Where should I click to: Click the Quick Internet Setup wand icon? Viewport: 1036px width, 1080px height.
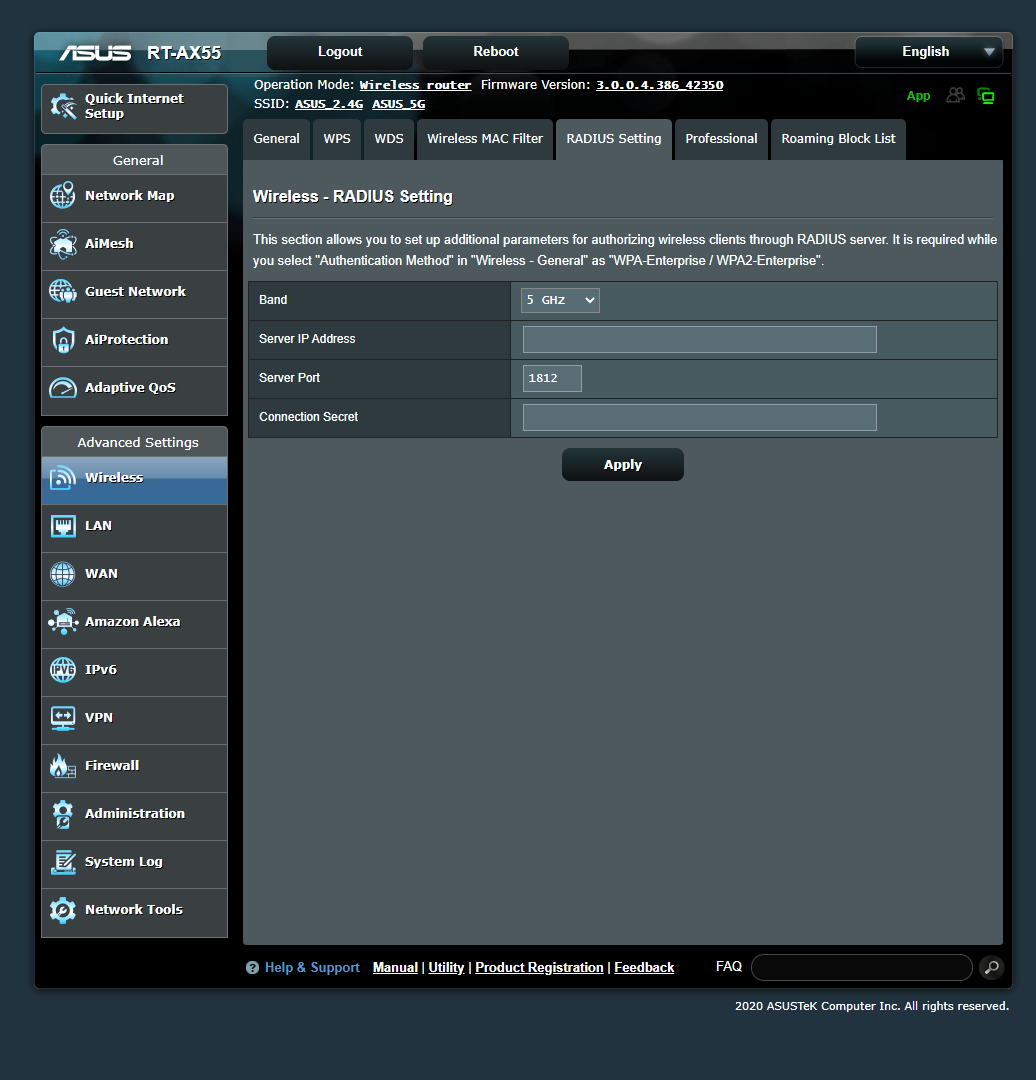[x=63, y=107]
